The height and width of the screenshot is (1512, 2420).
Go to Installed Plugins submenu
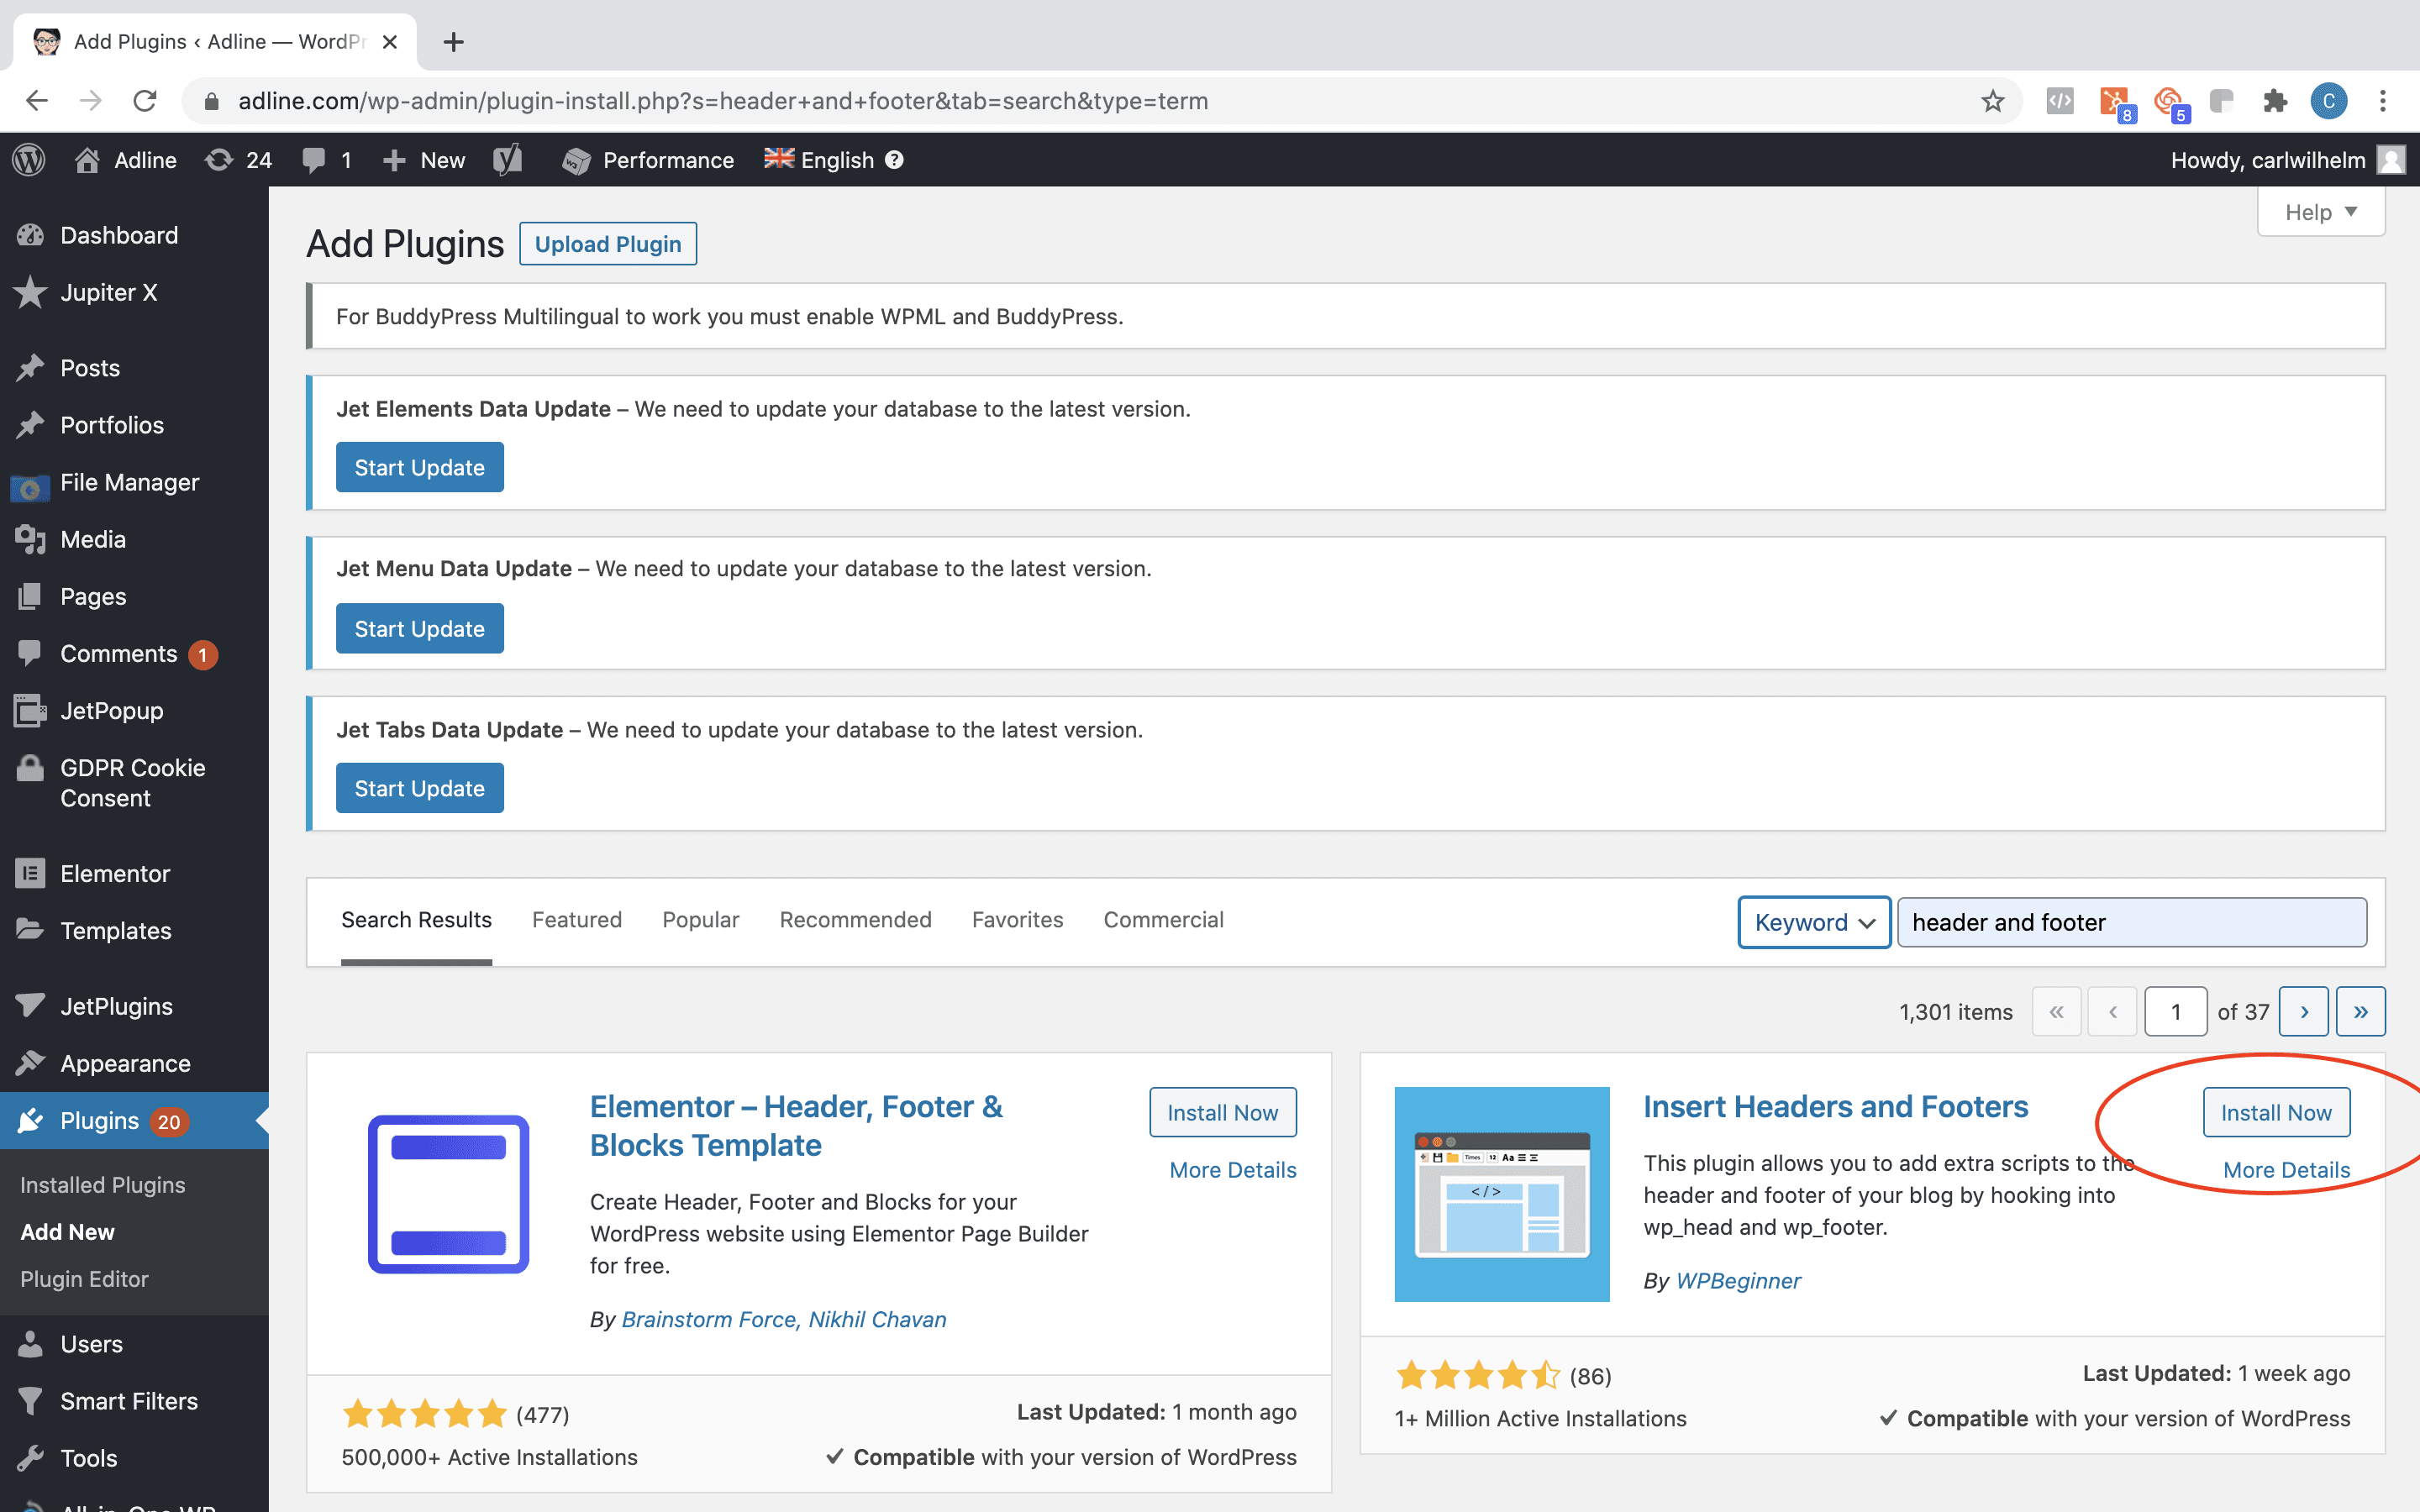pos(103,1184)
